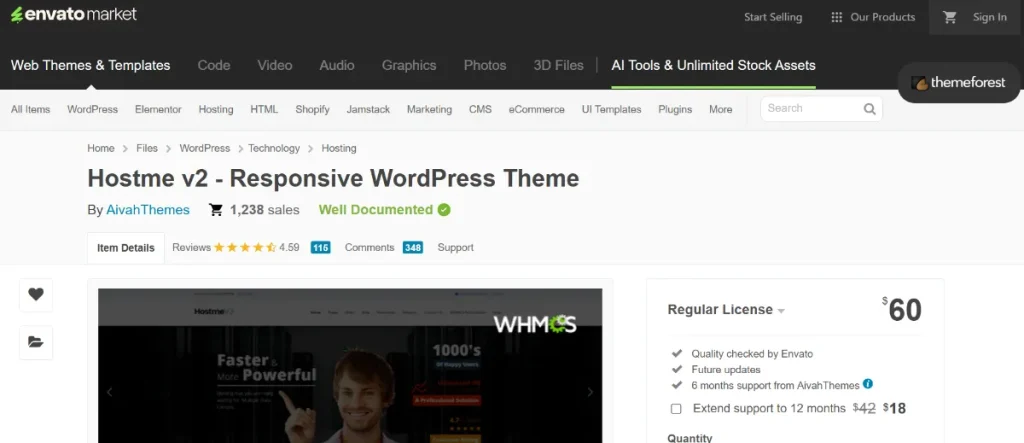Enable Extend support to 12 months
The width and height of the screenshot is (1024, 443).
click(x=676, y=409)
